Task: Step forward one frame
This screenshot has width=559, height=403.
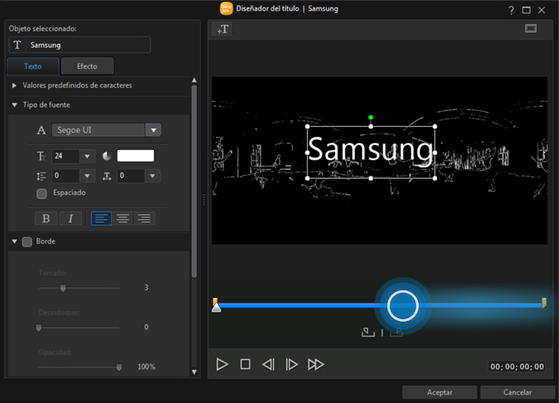Action: (291, 364)
